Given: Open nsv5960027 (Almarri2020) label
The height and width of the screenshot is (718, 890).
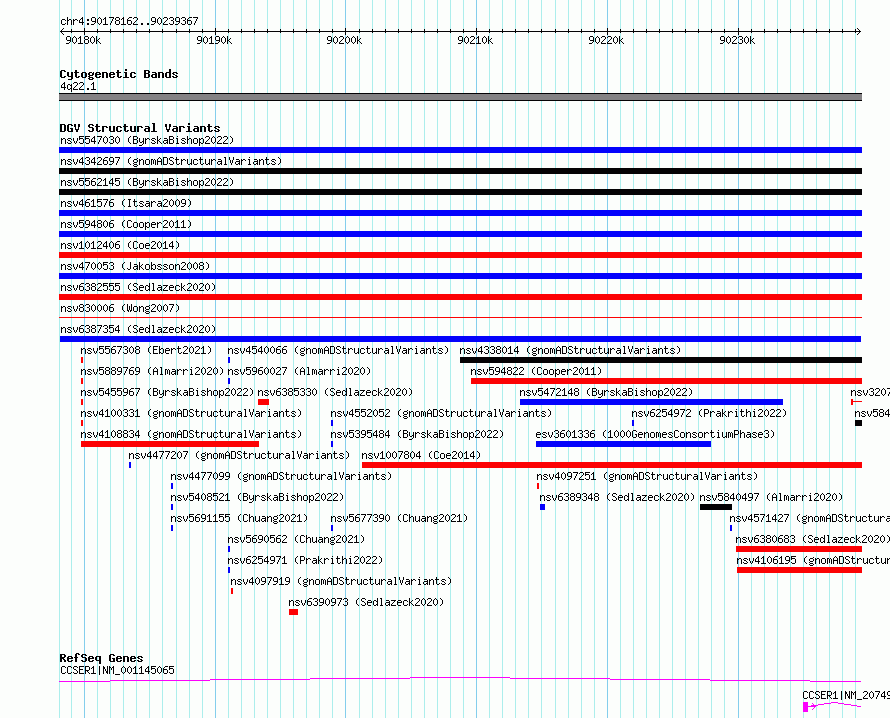Looking at the screenshot, I should pos(299,371).
